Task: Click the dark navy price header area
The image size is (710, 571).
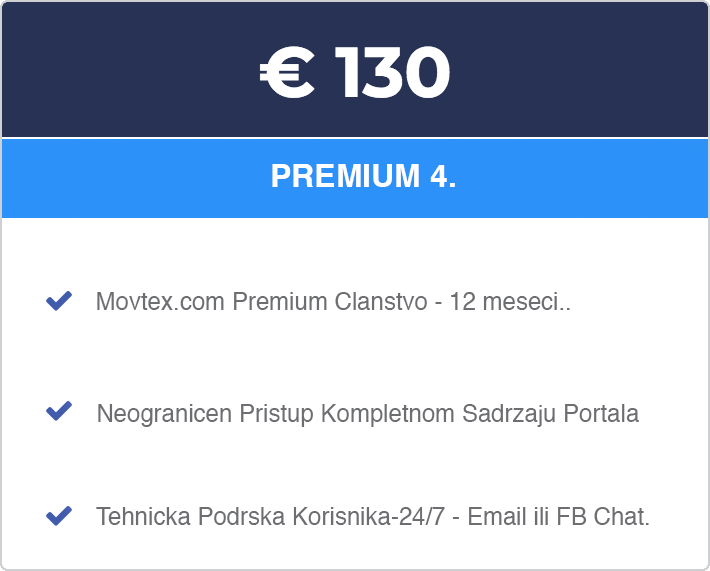Action: [136, 69]
